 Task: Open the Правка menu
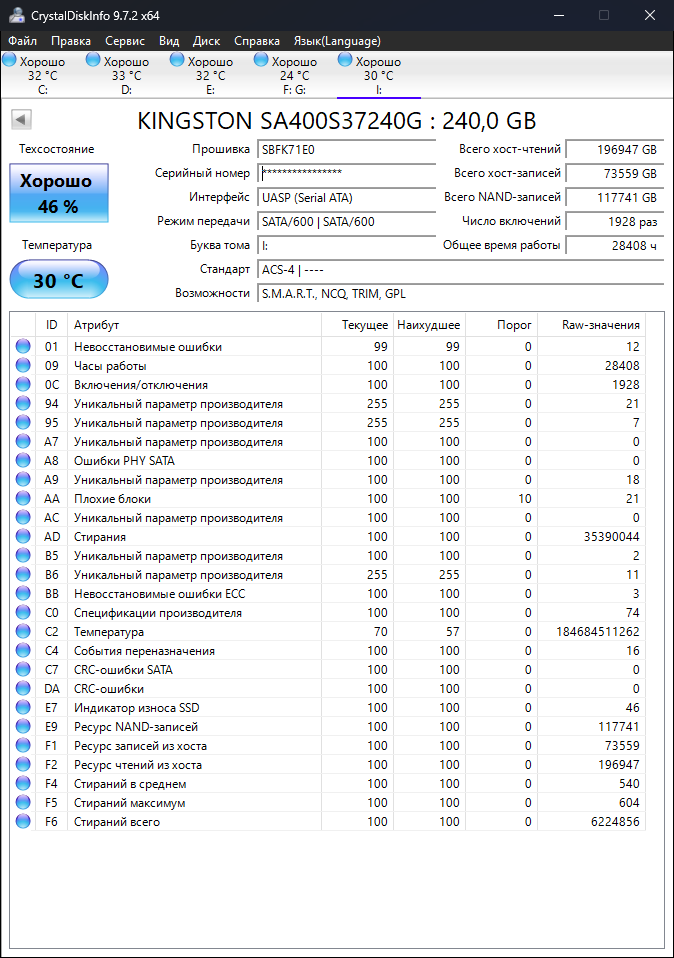71,41
